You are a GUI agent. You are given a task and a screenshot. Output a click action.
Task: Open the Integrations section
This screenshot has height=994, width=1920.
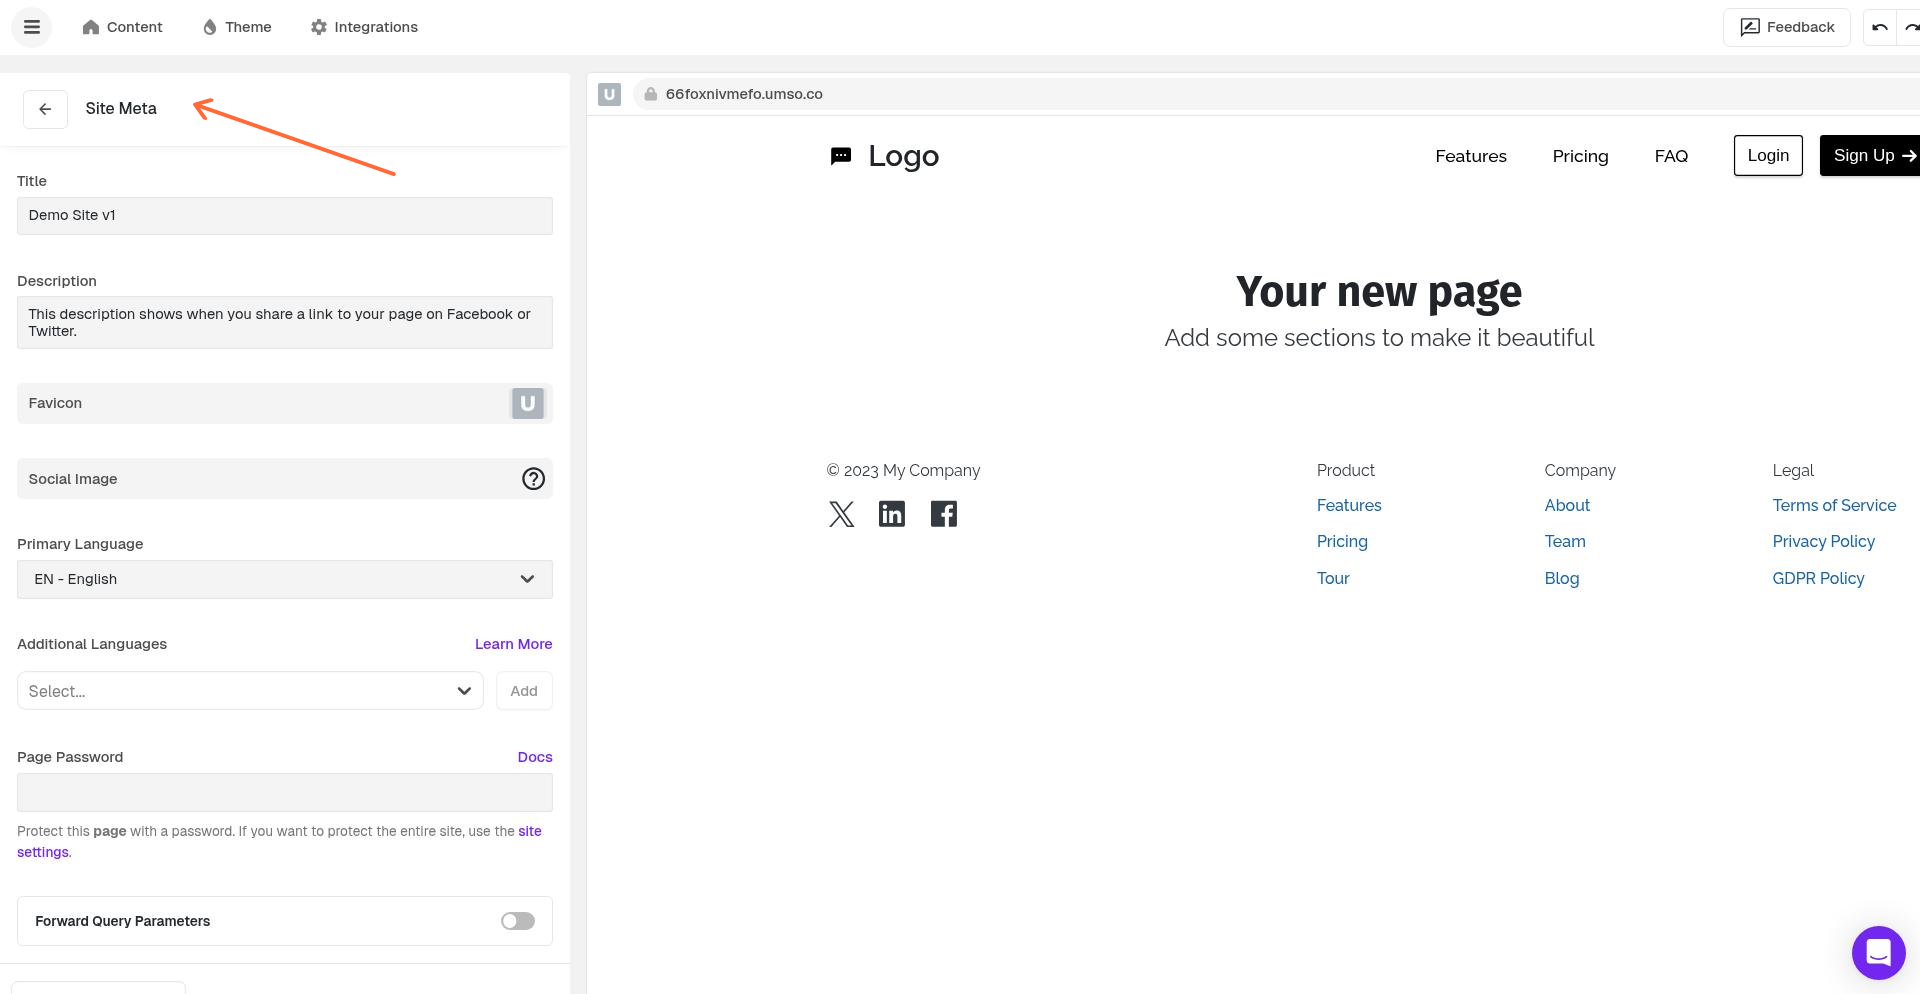pos(363,27)
